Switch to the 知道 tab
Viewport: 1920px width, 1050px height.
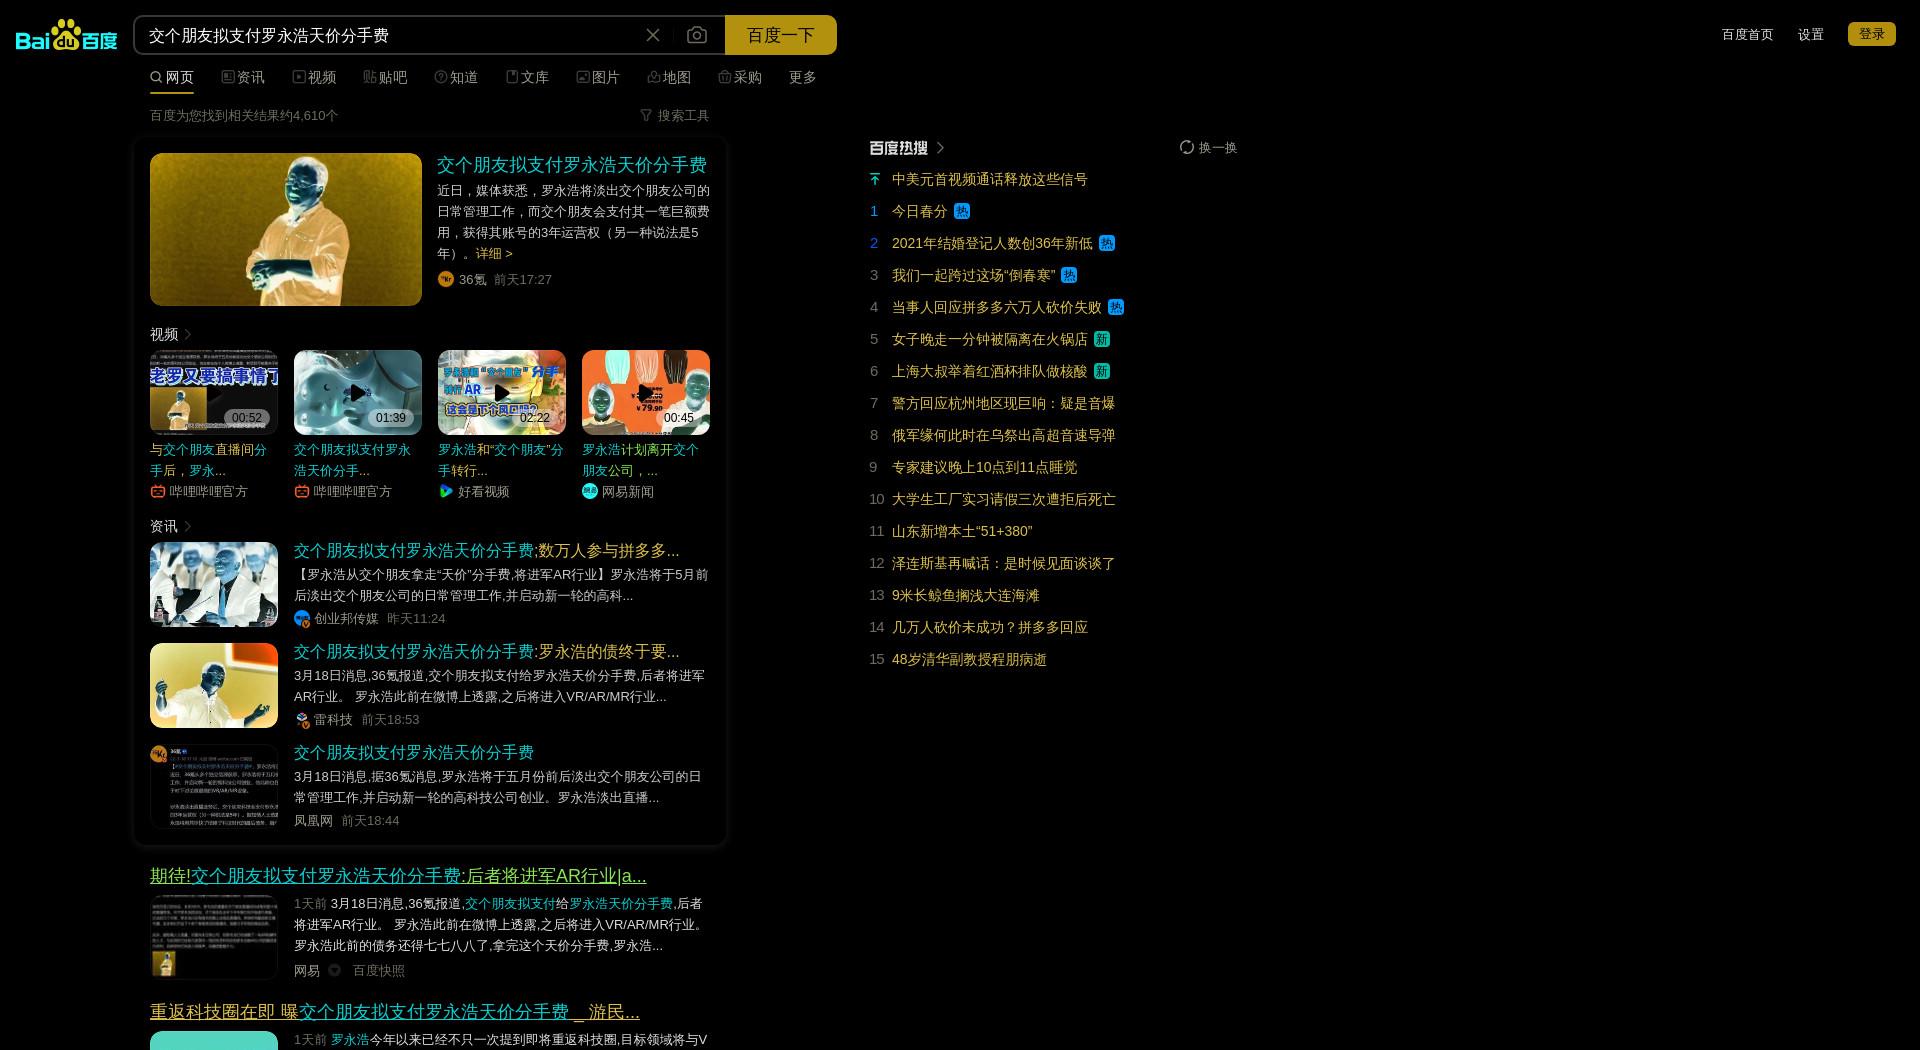point(456,77)
